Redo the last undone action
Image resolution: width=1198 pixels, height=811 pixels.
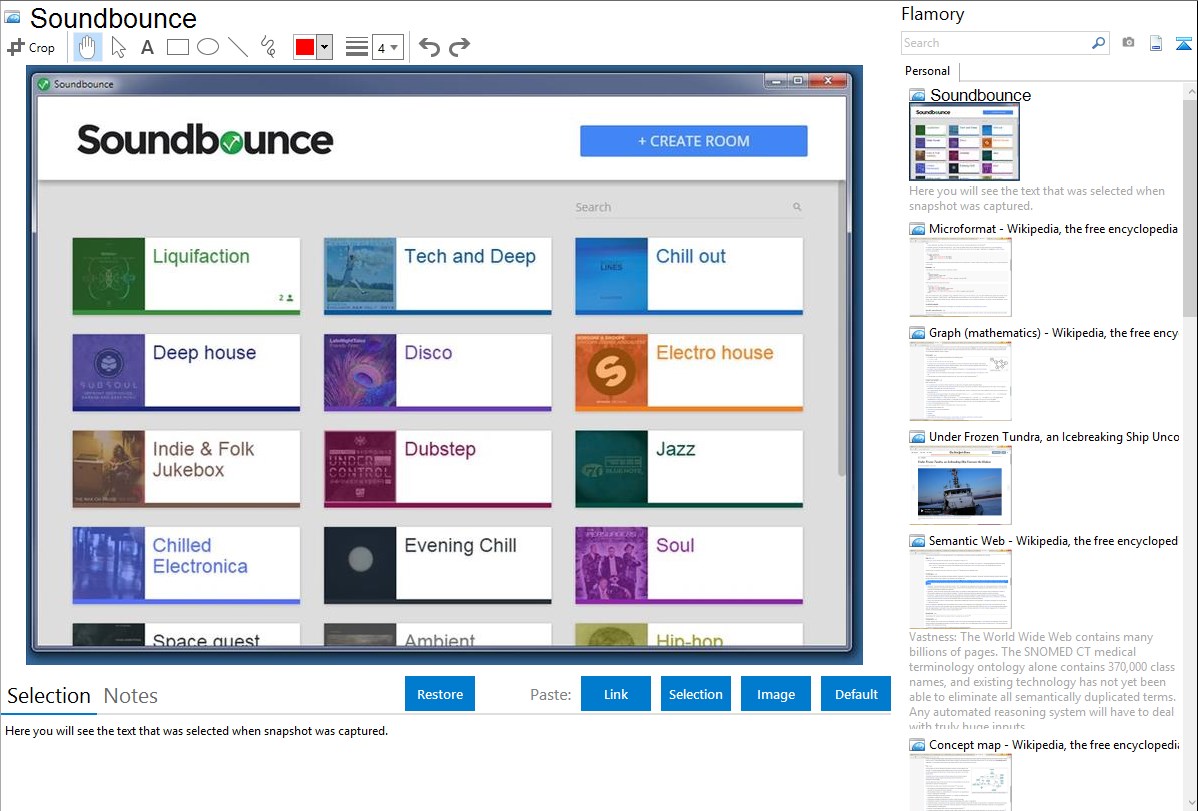(459, 47)
